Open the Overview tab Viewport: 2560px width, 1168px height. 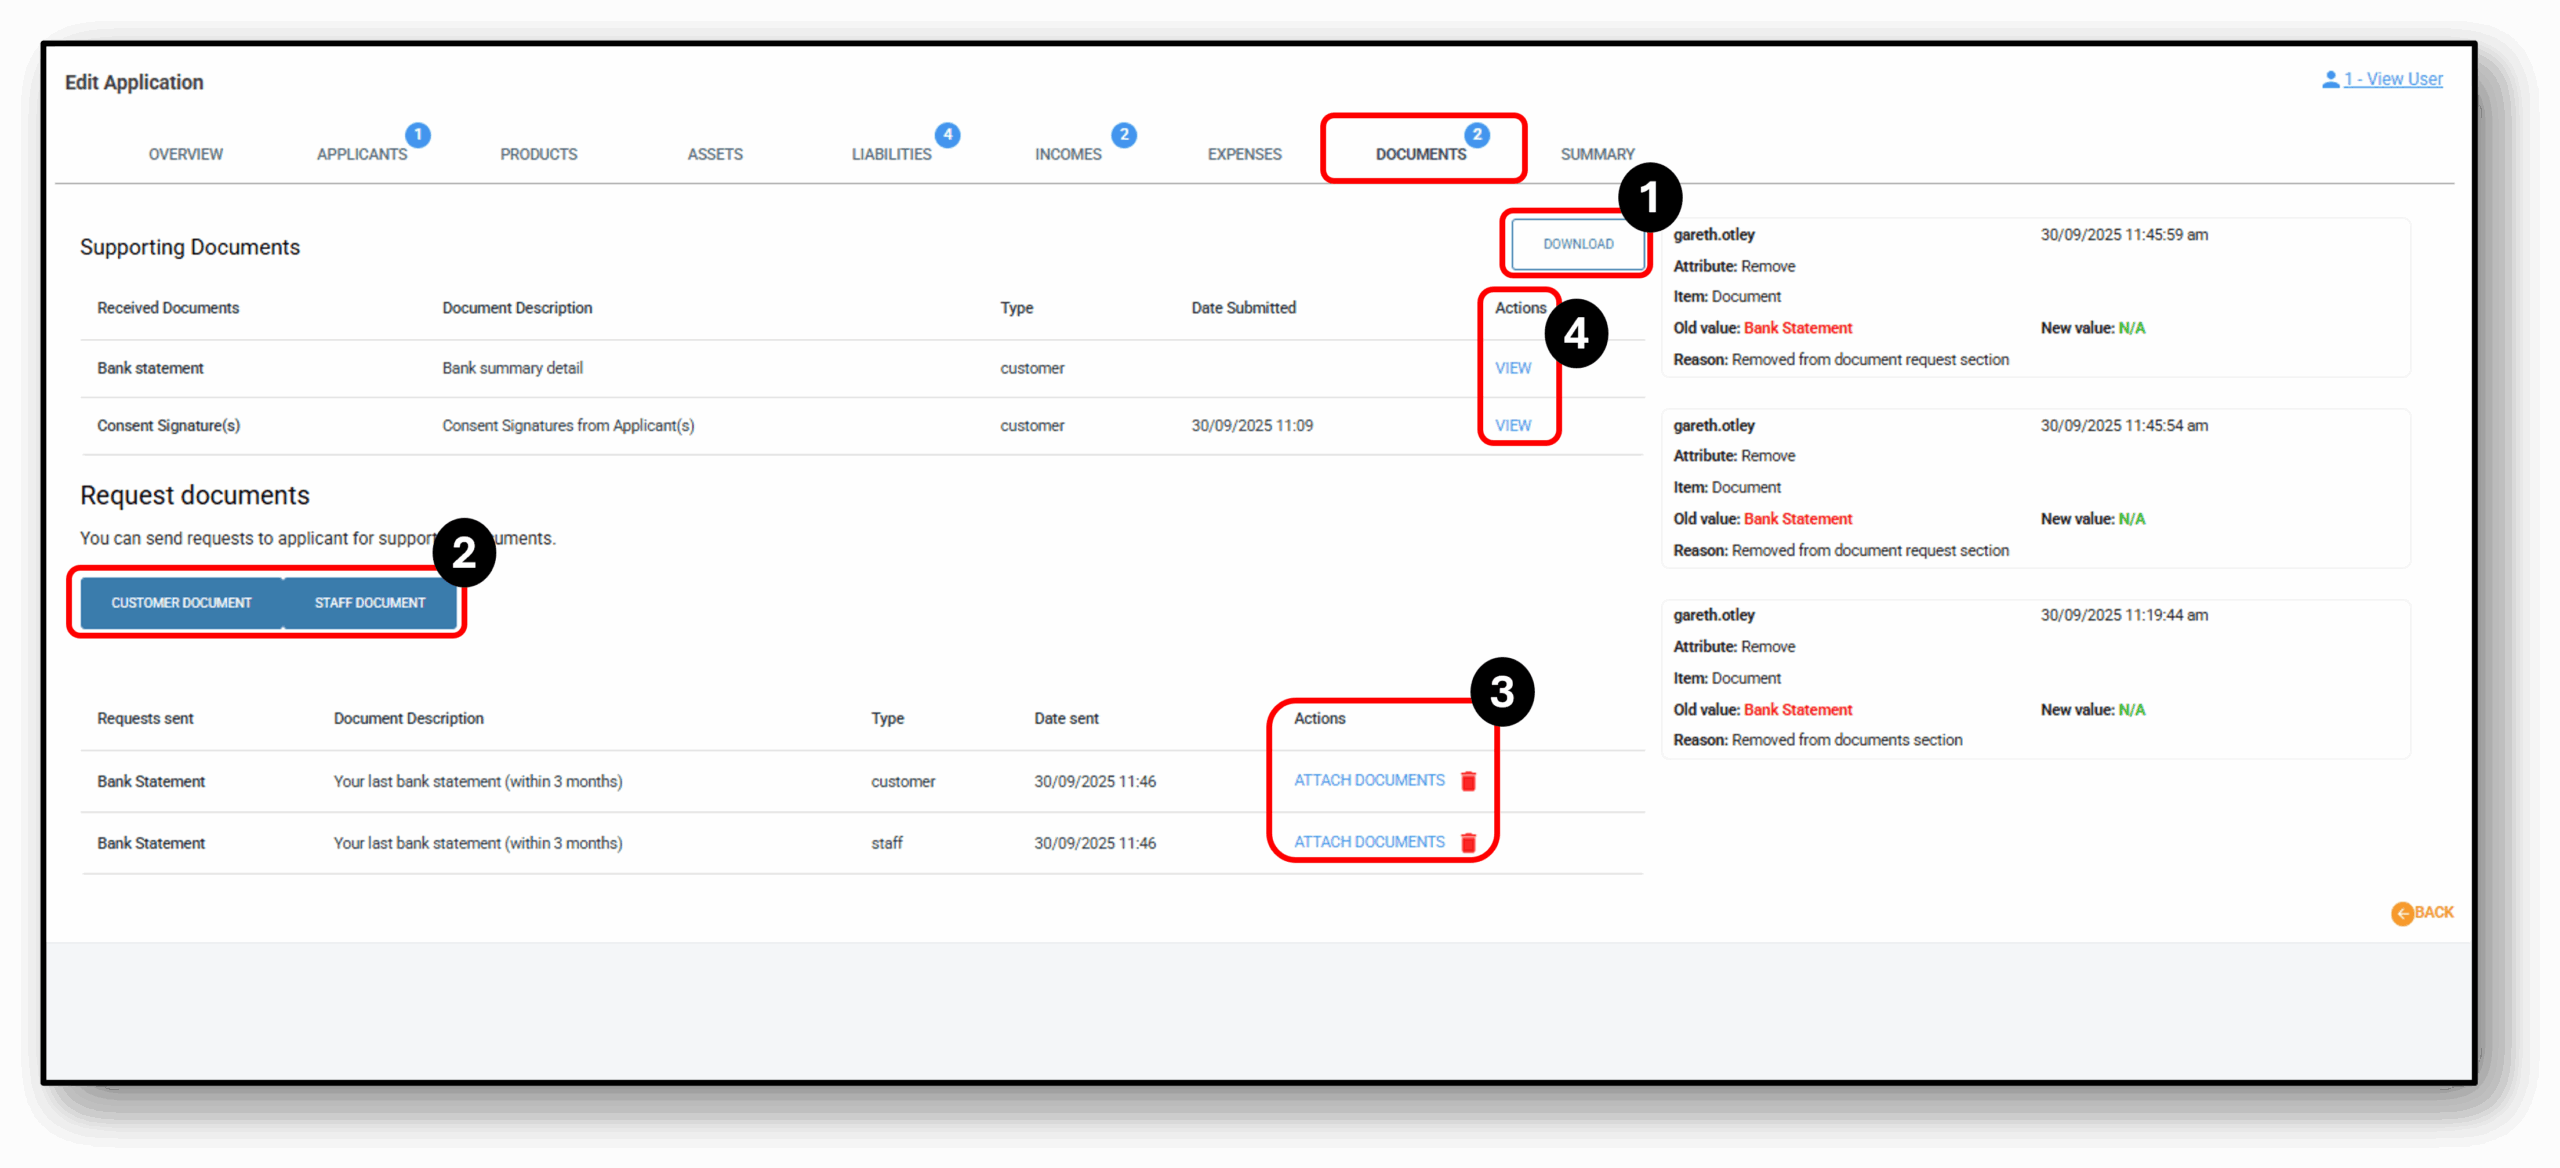point(186,154)
